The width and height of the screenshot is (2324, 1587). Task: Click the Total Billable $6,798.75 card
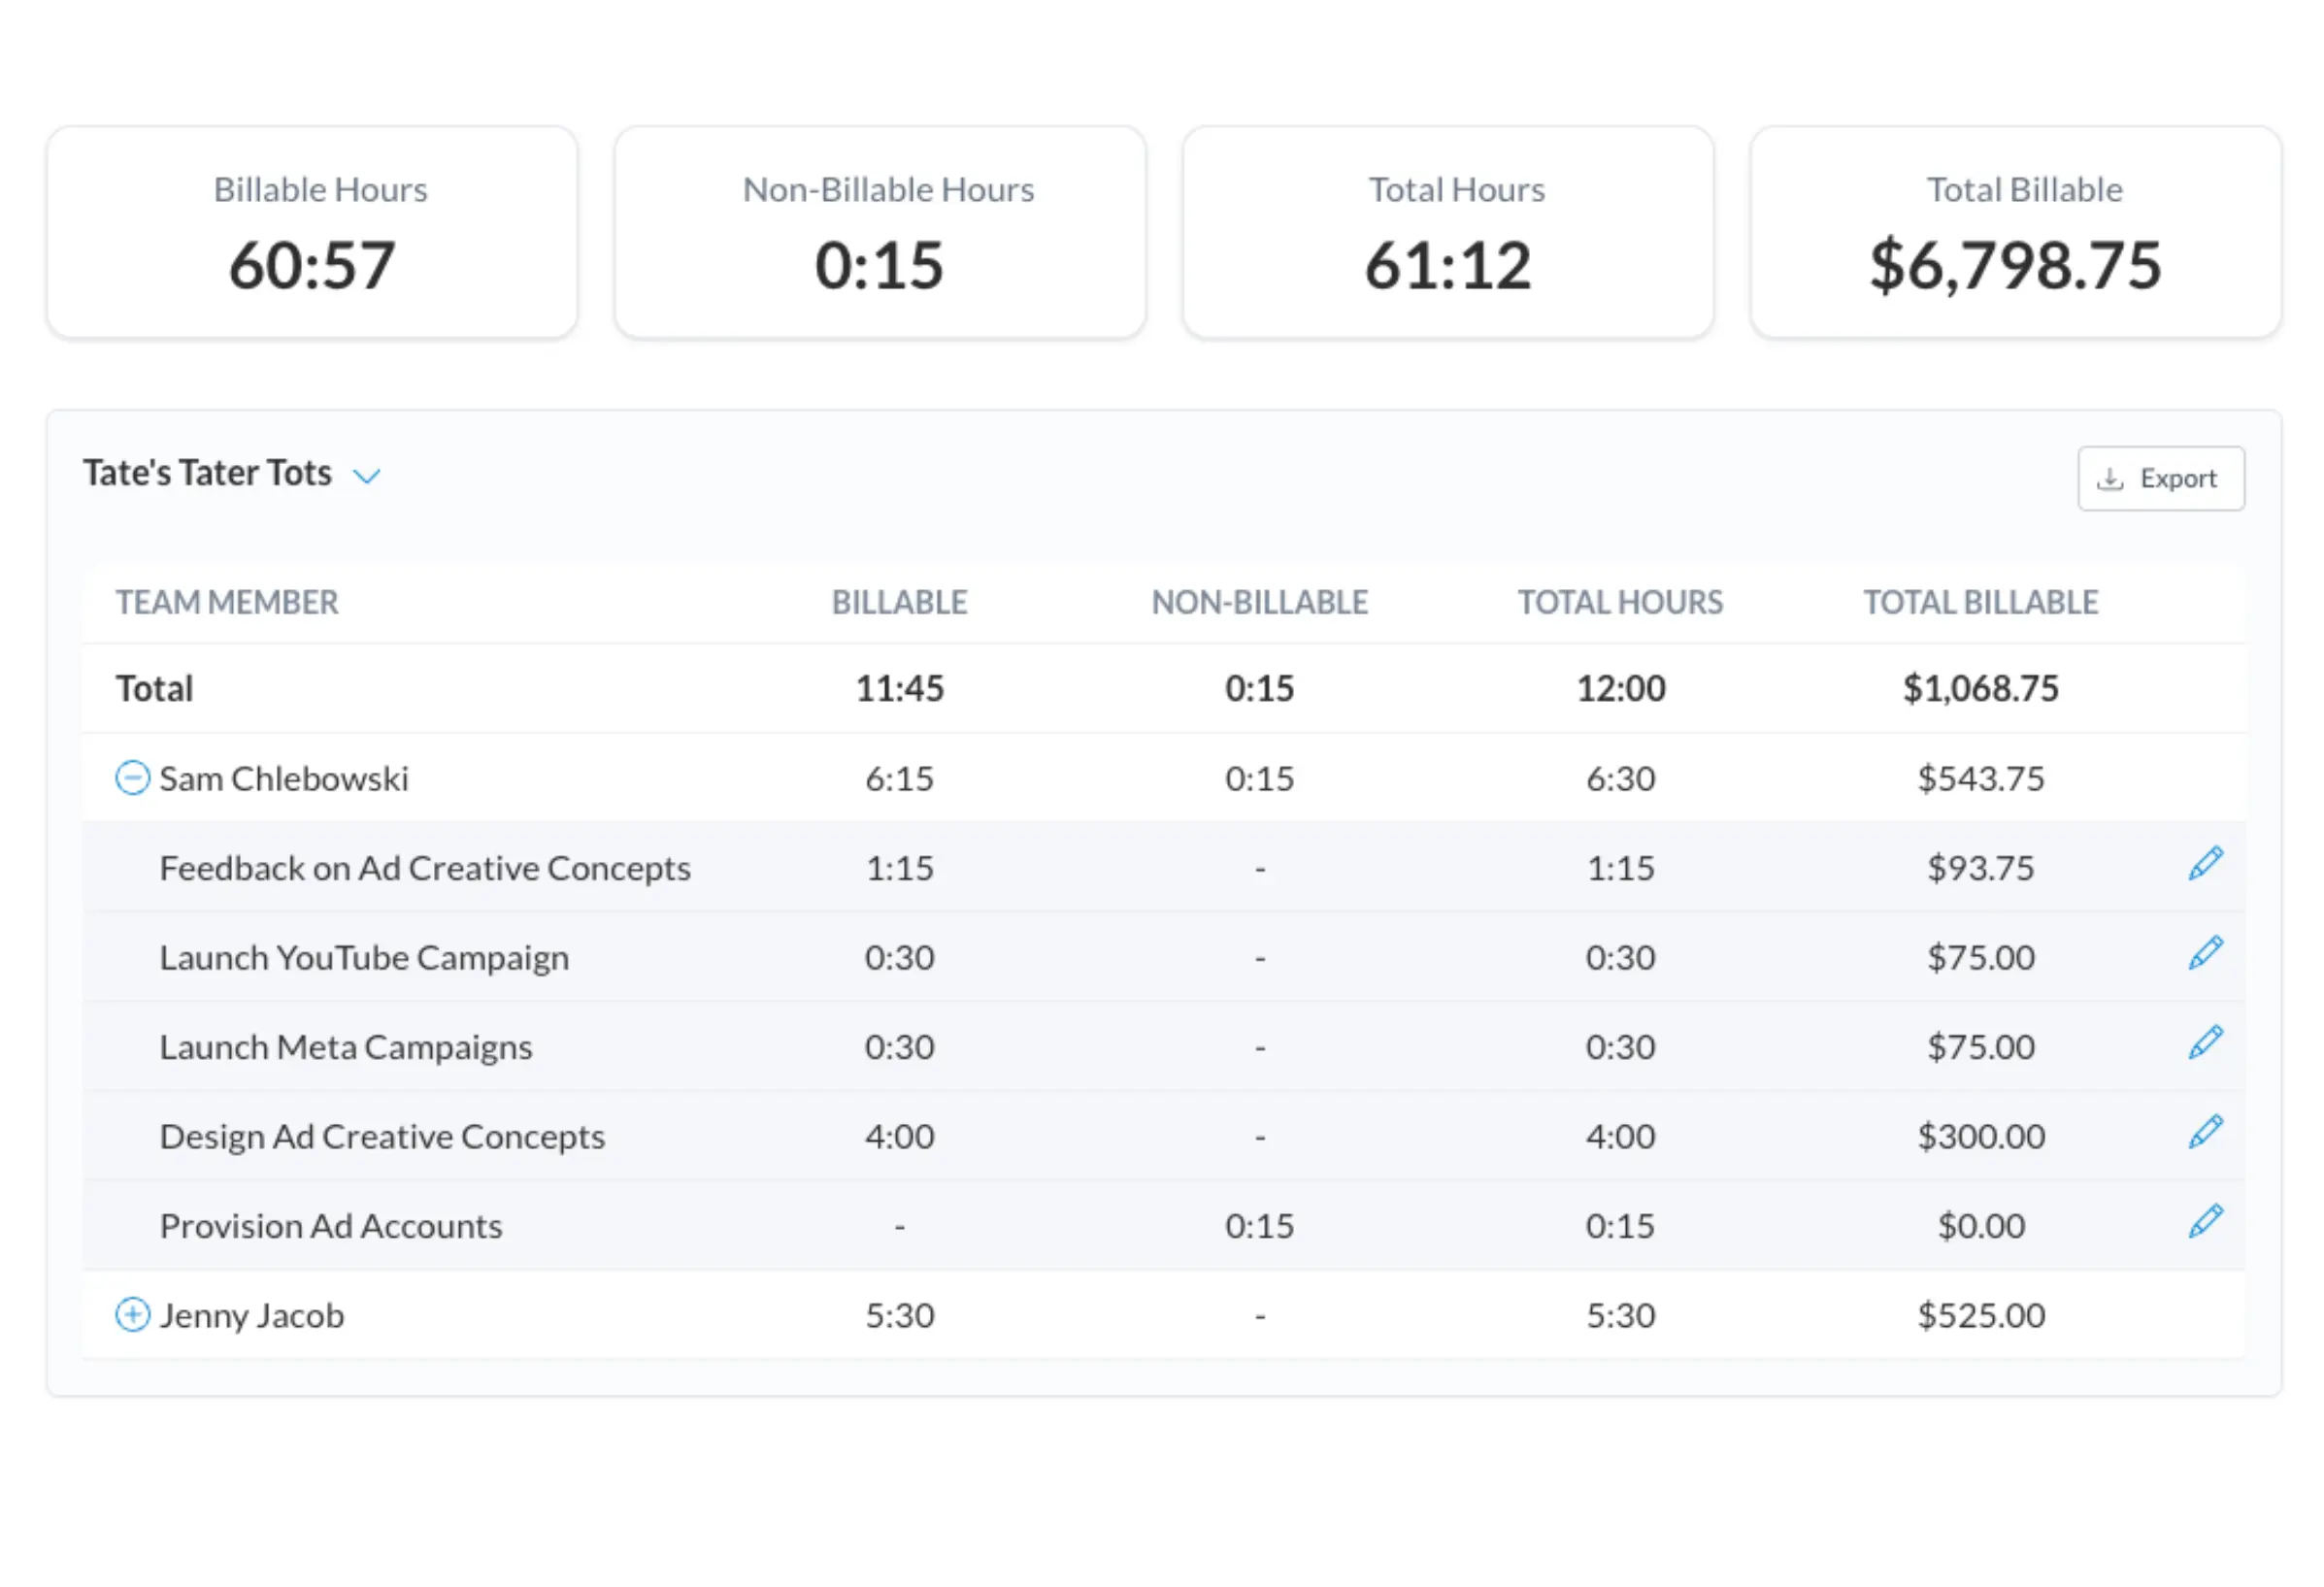2015,233
